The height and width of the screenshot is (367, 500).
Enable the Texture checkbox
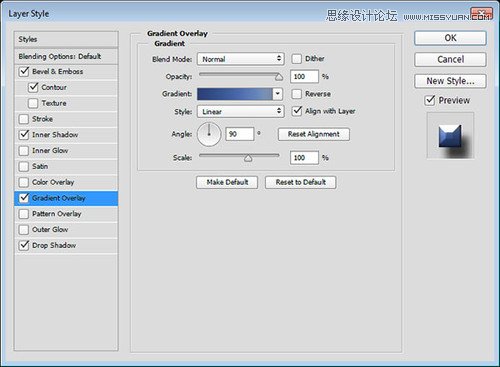33,103
